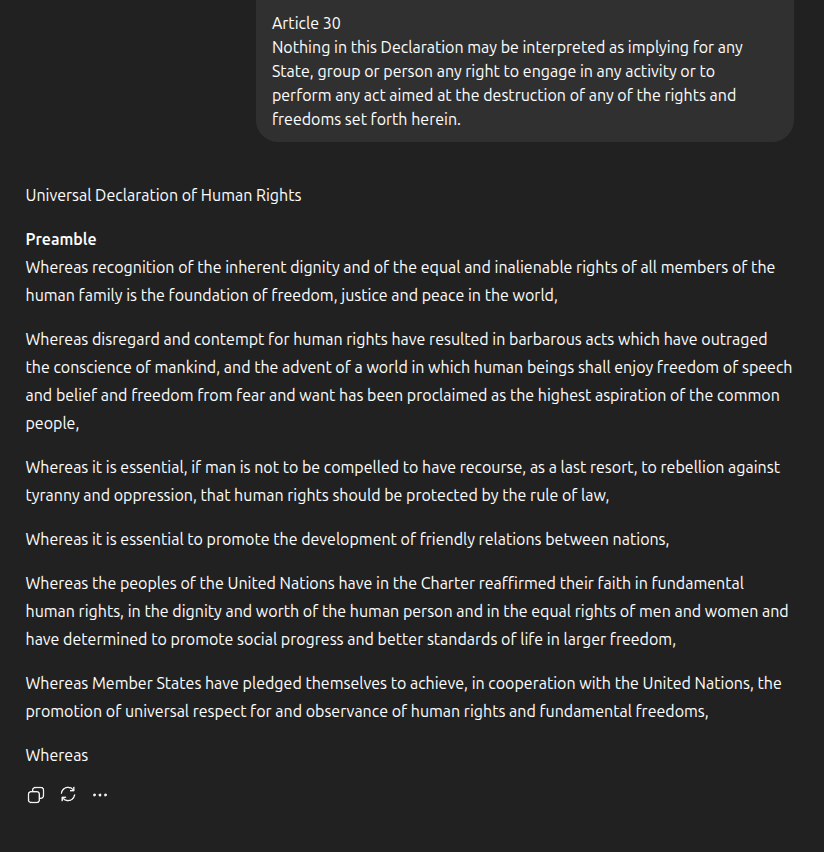Click the paragraph mentioning barbarous acts

coord(400,381)
